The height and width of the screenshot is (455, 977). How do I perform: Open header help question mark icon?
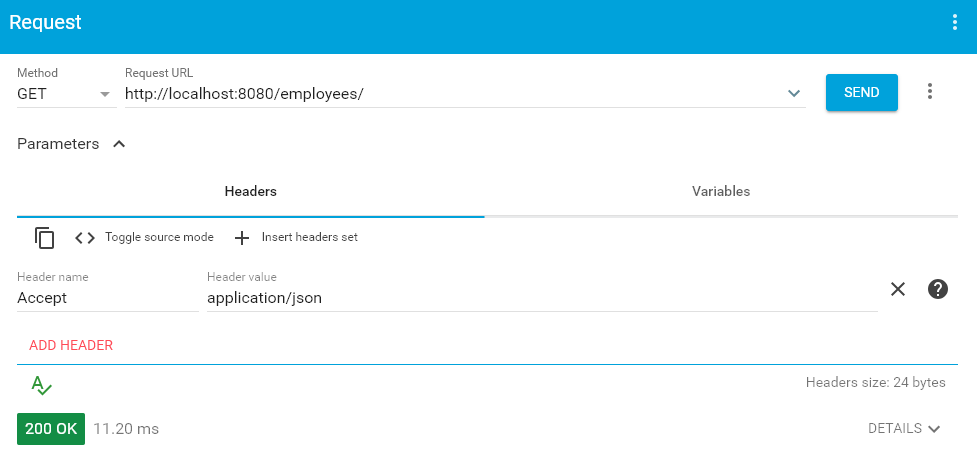click(x=938, y=289)
